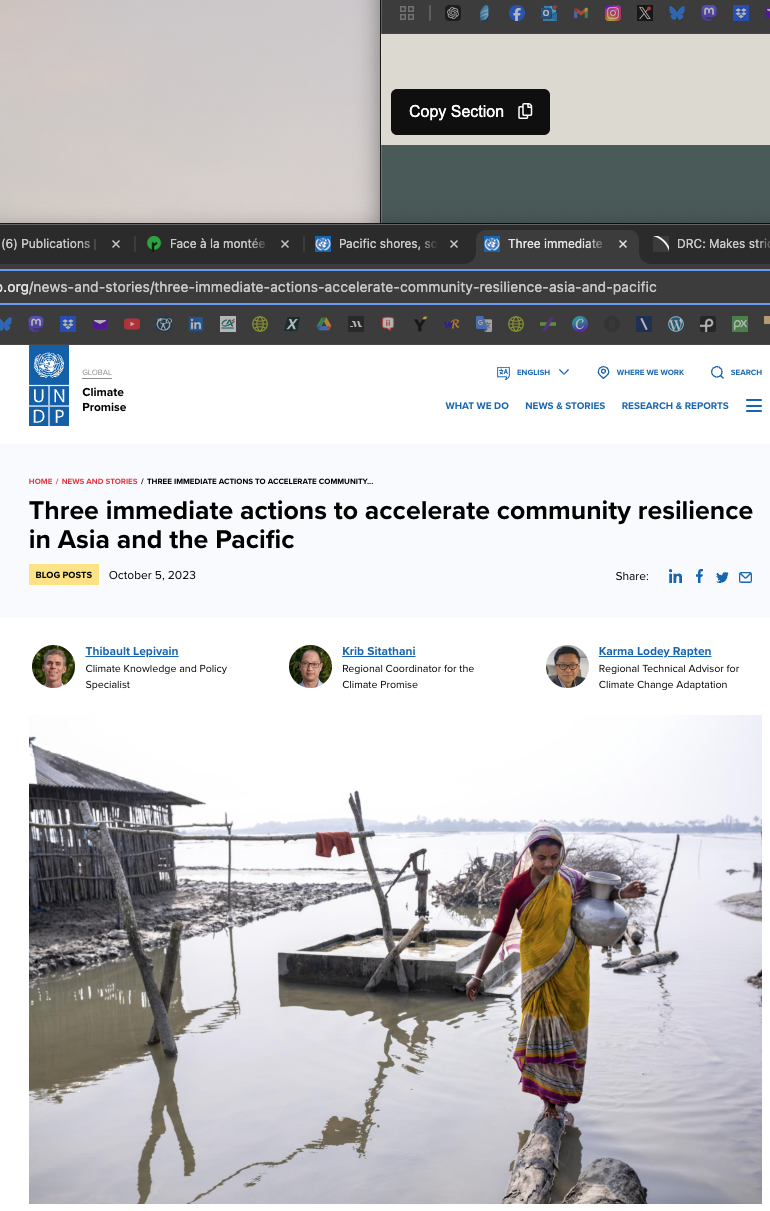Open the YouTube bookmark in bookmarks bar
770x1211 pixels.
click(132, 324)
